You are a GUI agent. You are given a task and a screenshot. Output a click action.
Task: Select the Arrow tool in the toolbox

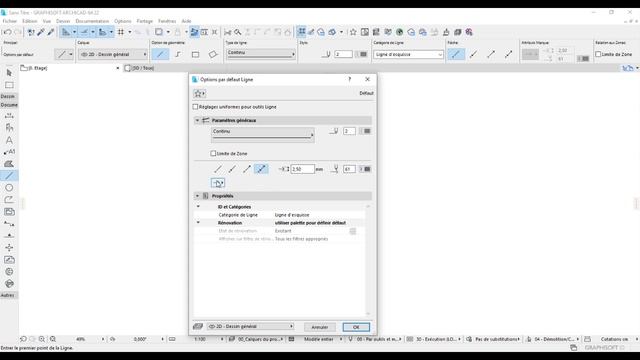coord(9,73)
